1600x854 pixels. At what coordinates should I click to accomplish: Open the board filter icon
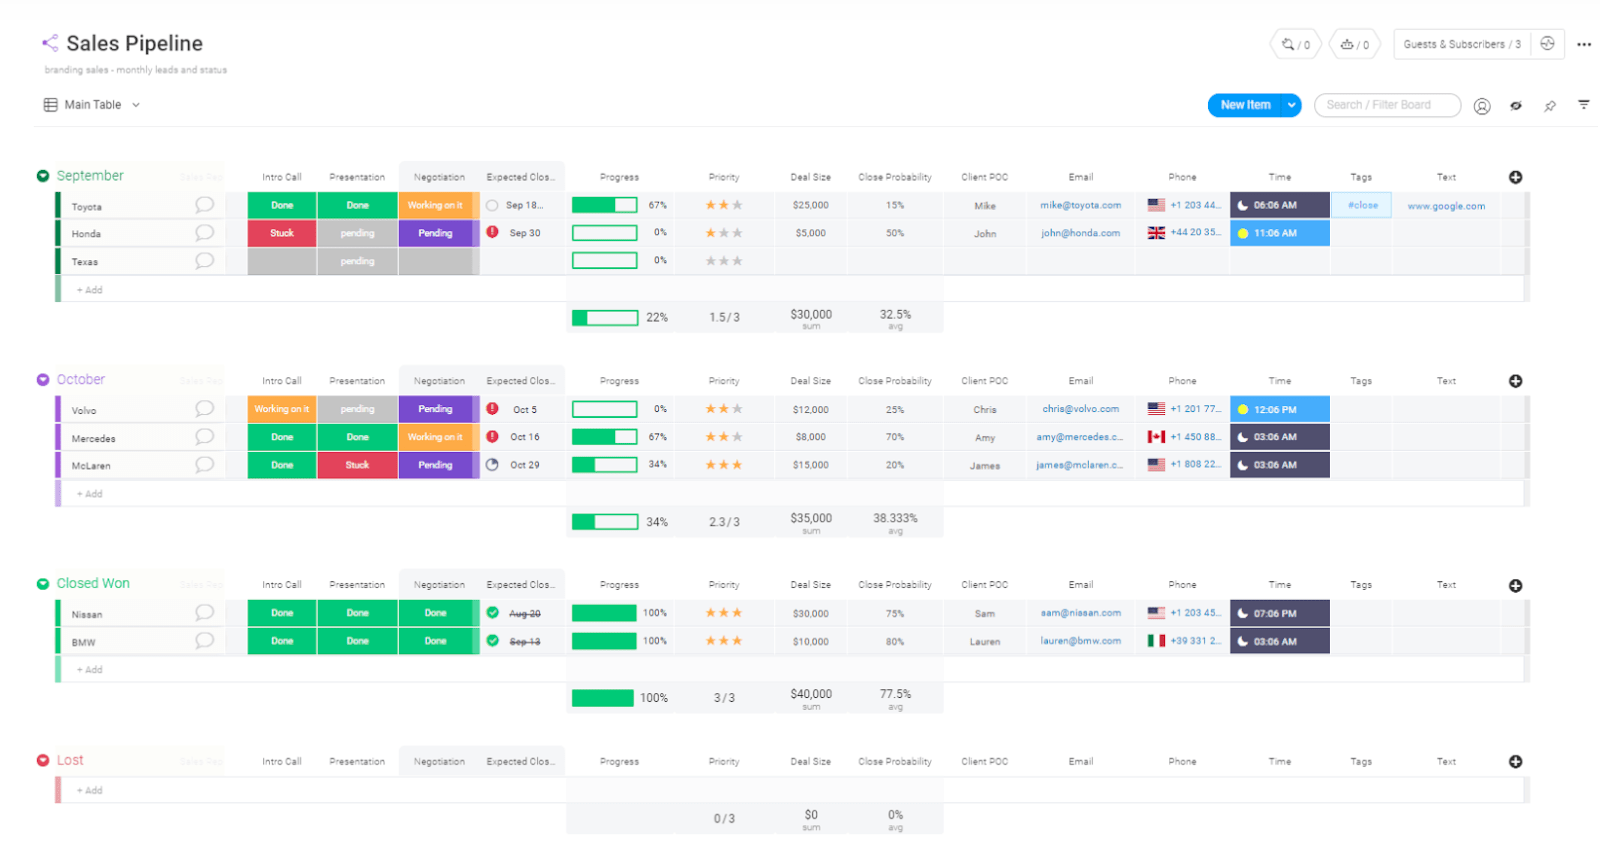coord(1584,104)
